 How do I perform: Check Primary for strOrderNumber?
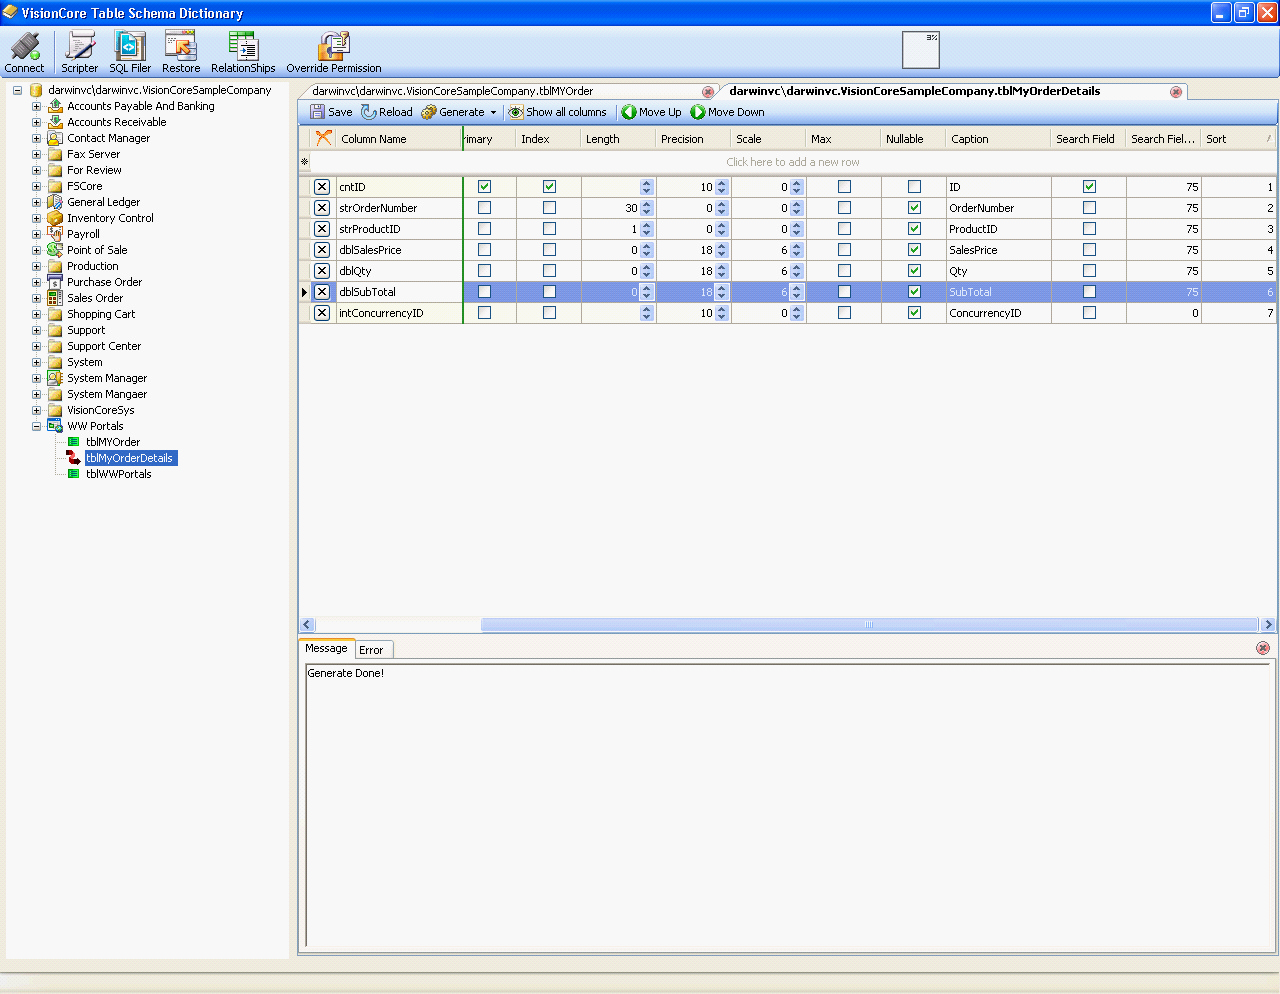point(485,208)
